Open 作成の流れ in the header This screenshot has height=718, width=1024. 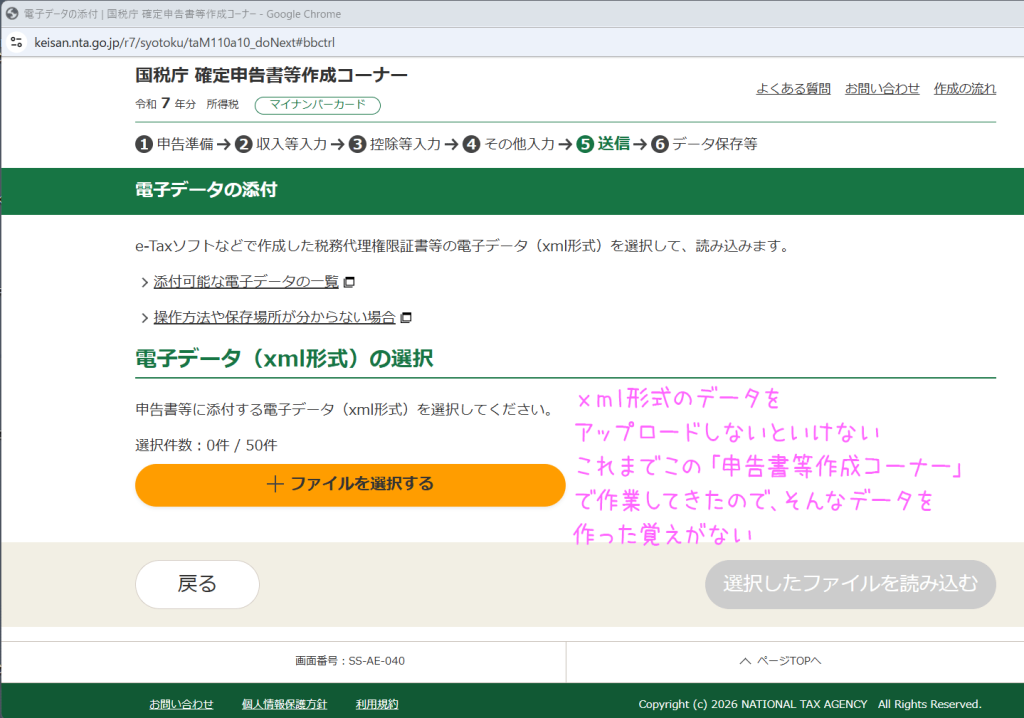pos(964,89)
